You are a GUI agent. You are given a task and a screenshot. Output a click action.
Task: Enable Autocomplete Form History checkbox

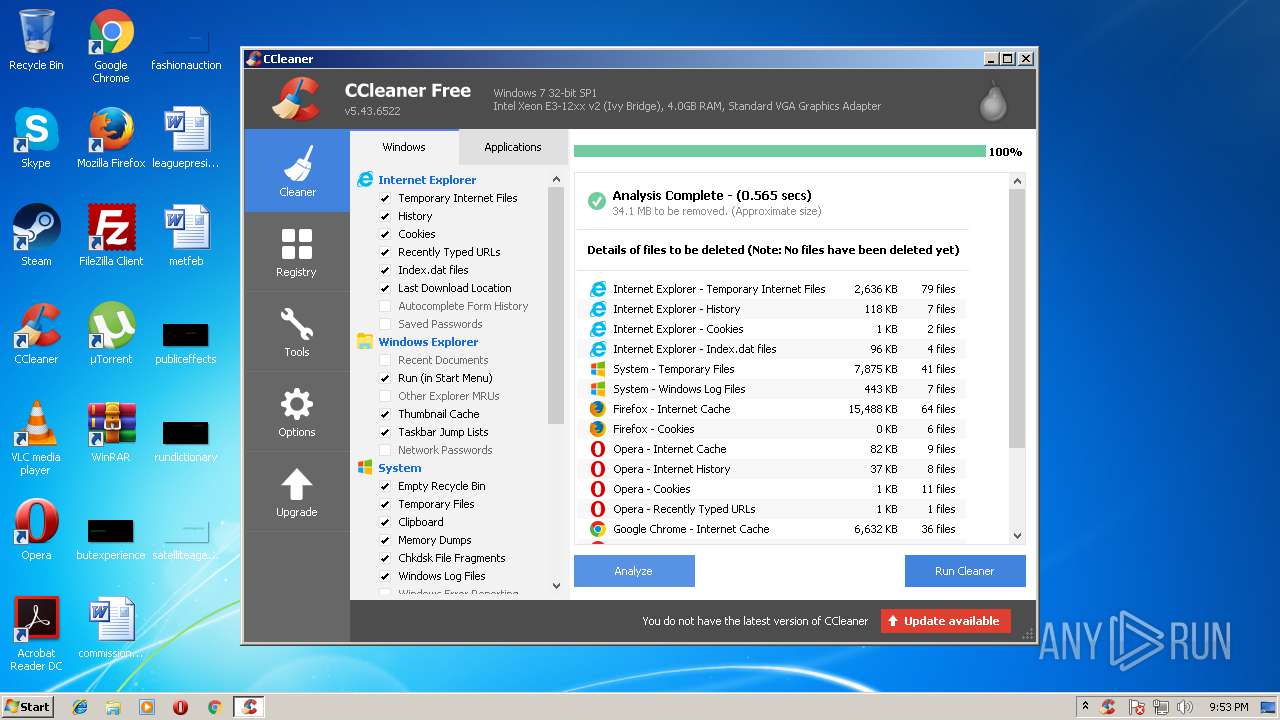385,306
